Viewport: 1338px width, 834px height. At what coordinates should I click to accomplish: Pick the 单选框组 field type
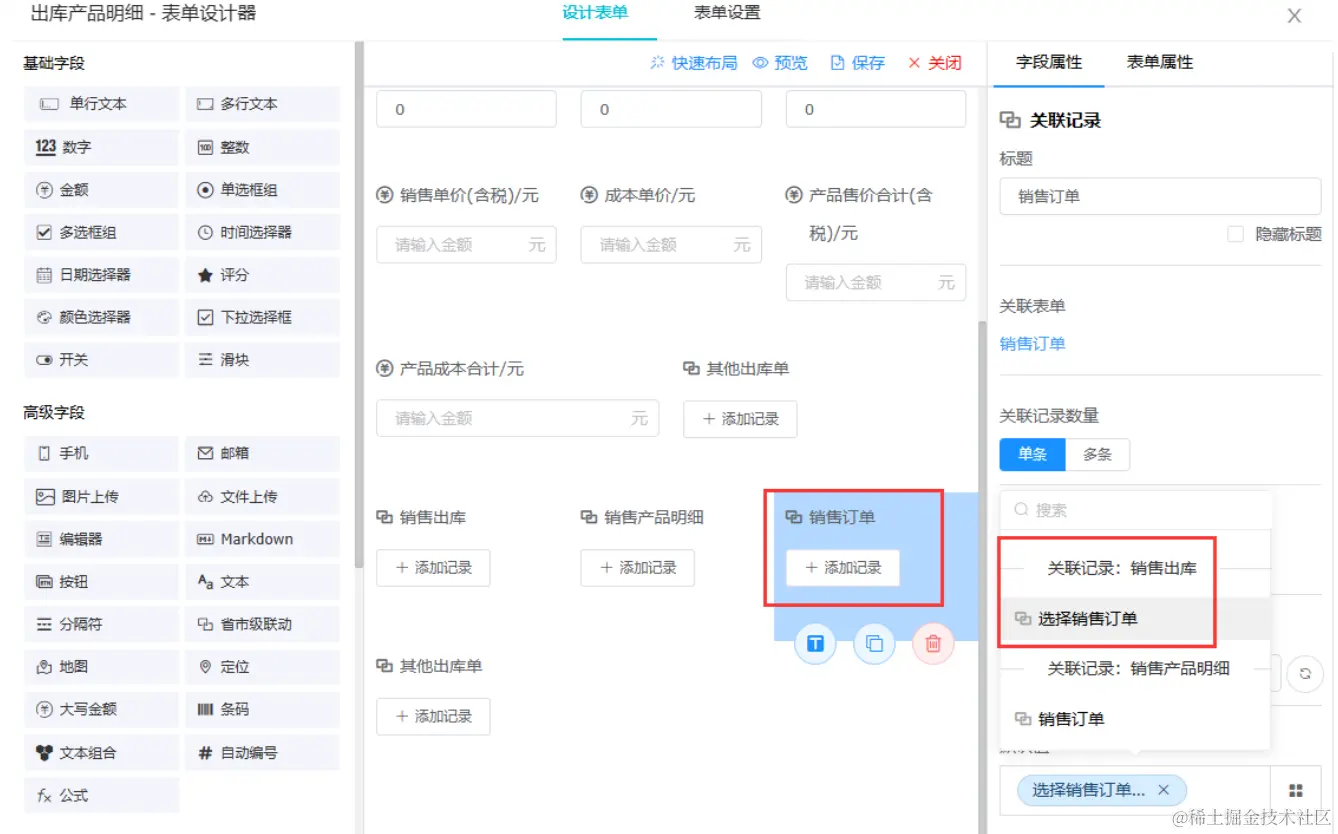pos(263,190)
